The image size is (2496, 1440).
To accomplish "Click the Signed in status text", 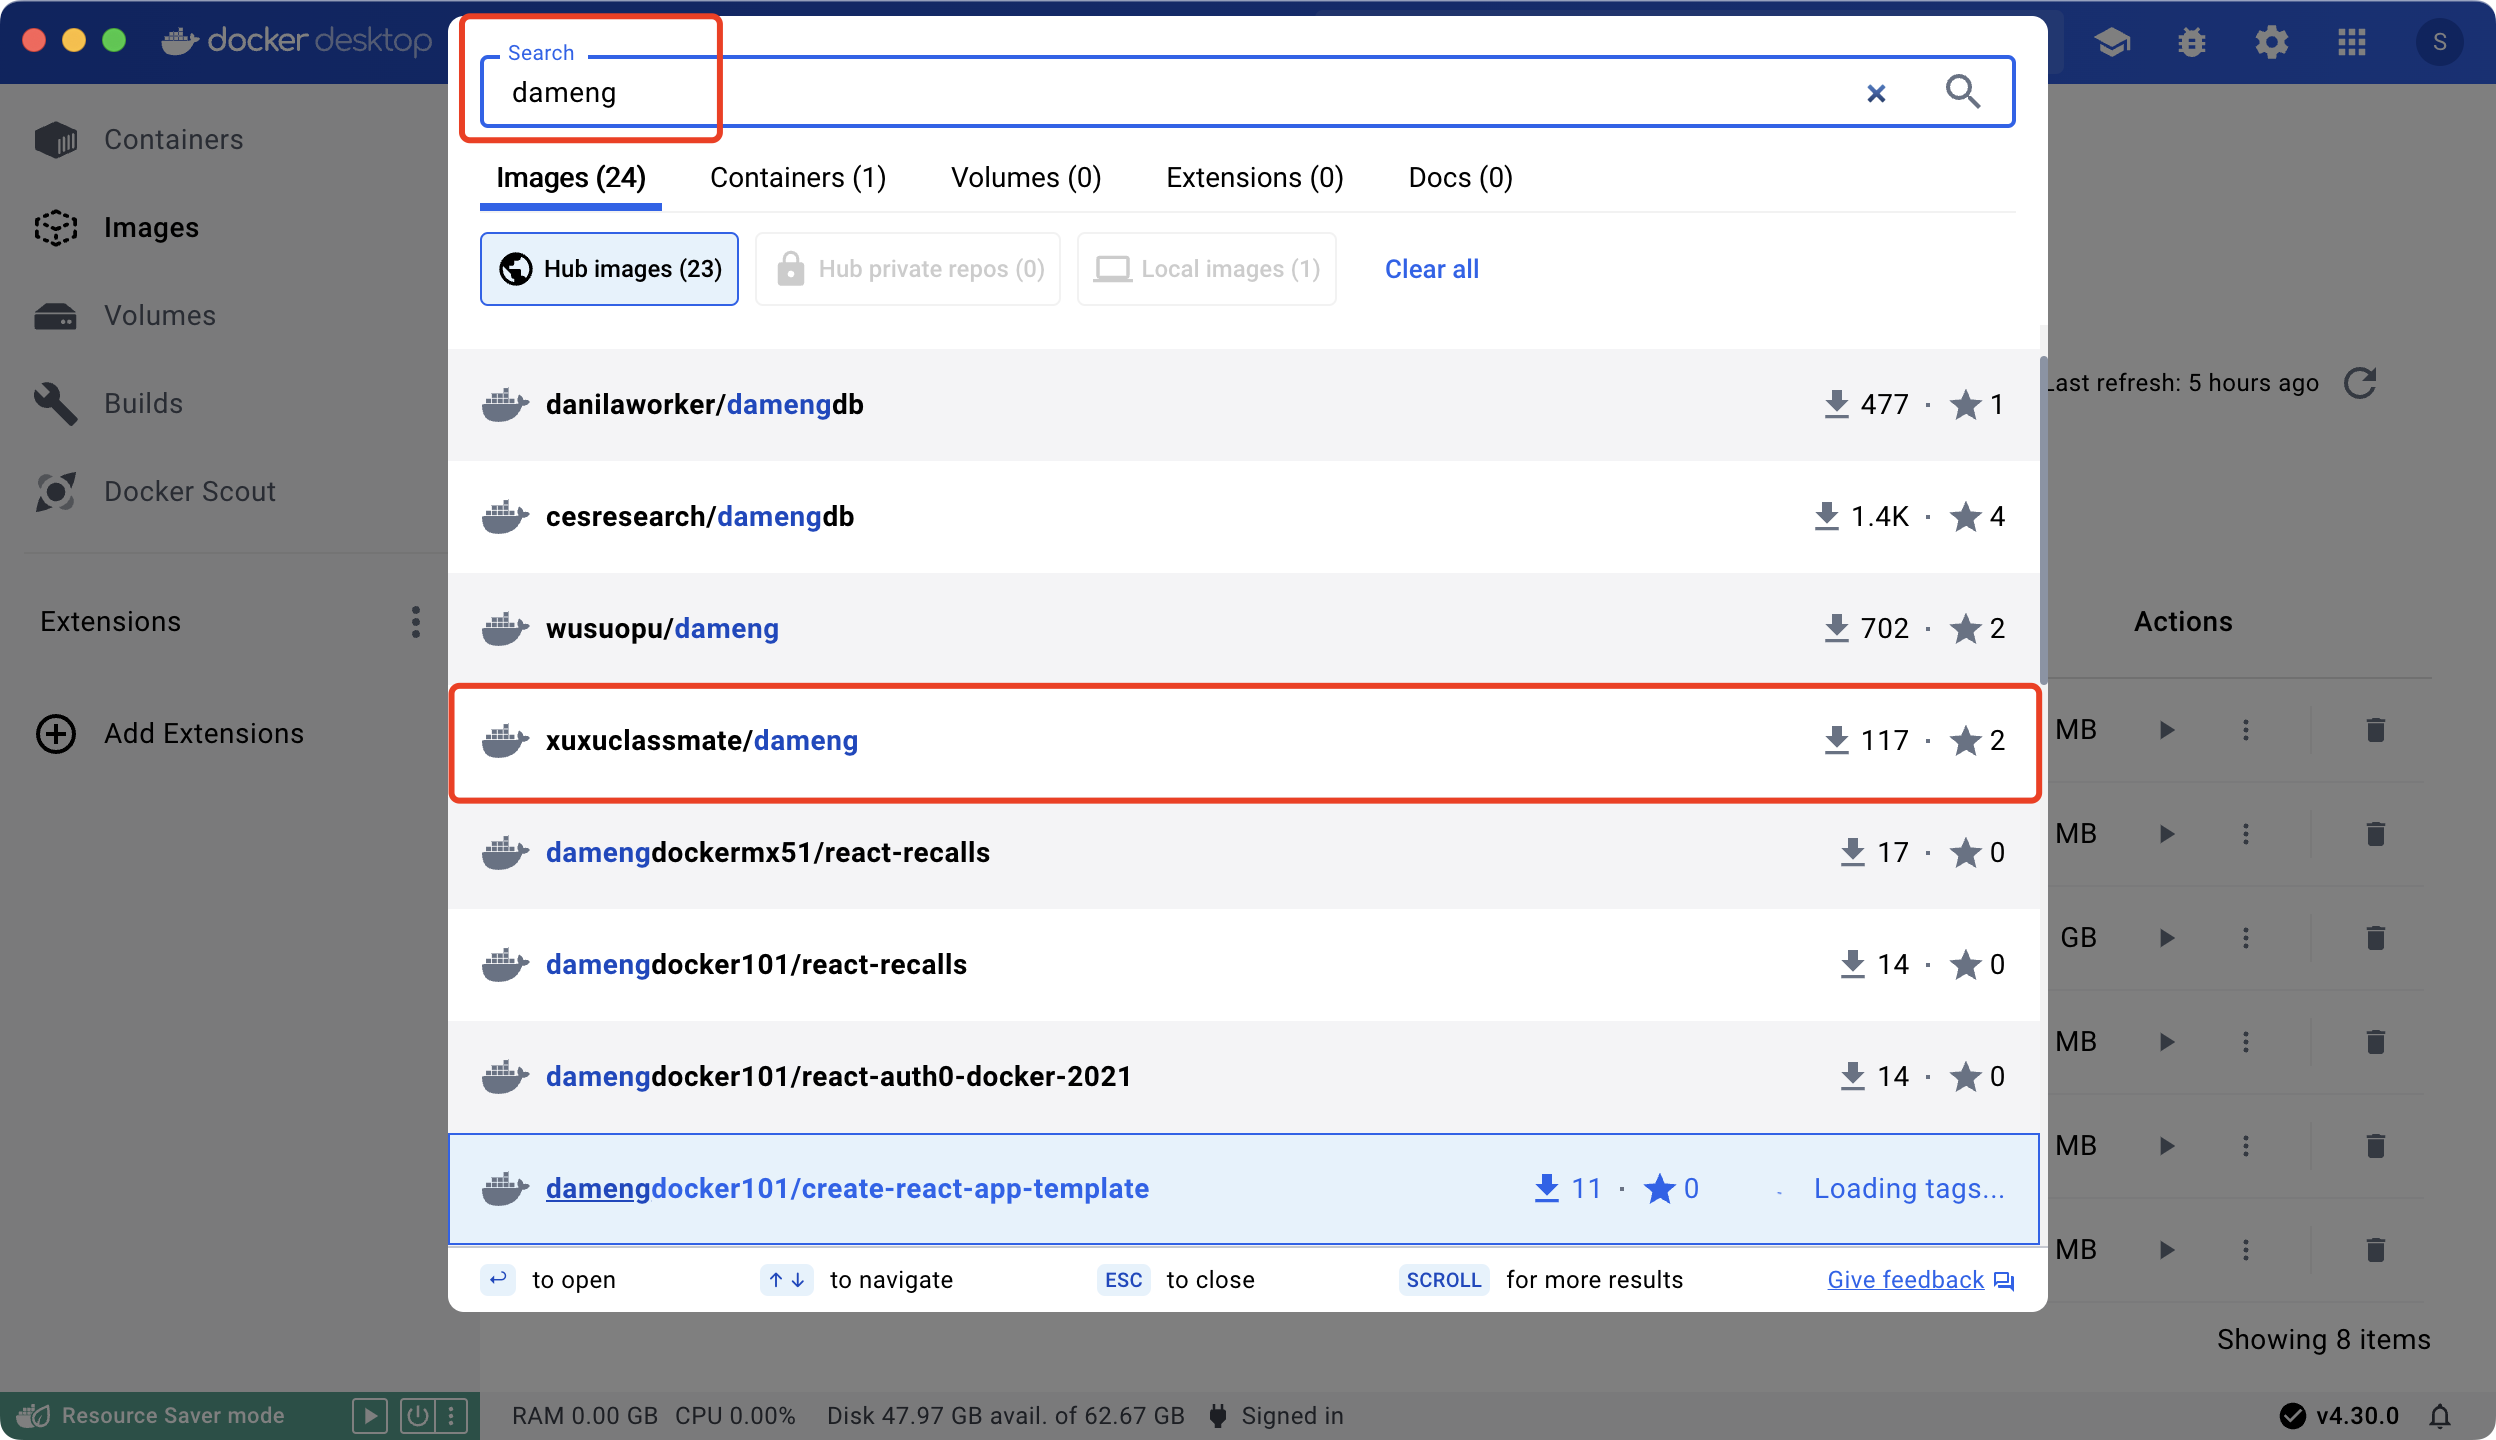I will [x=1292, y=1416].
